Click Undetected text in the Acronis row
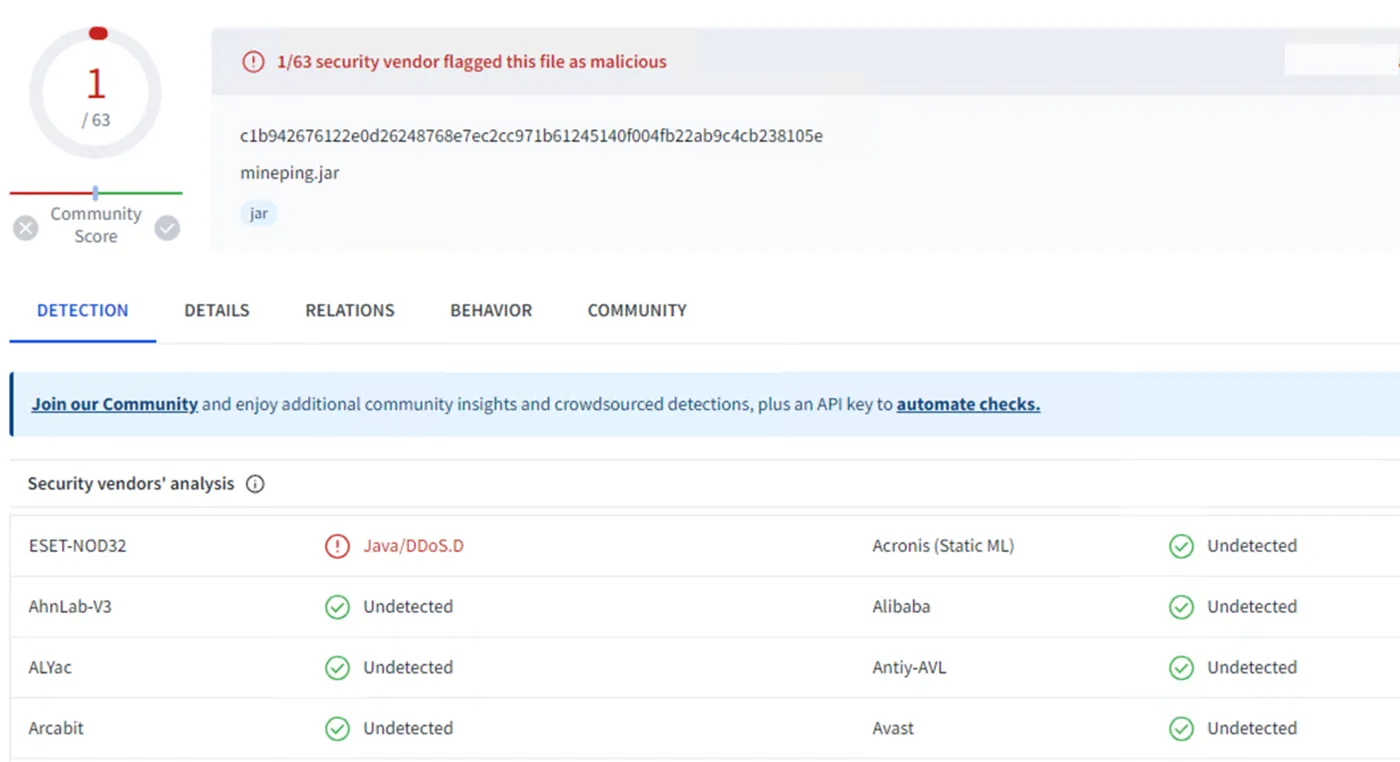 point(1252,546)
